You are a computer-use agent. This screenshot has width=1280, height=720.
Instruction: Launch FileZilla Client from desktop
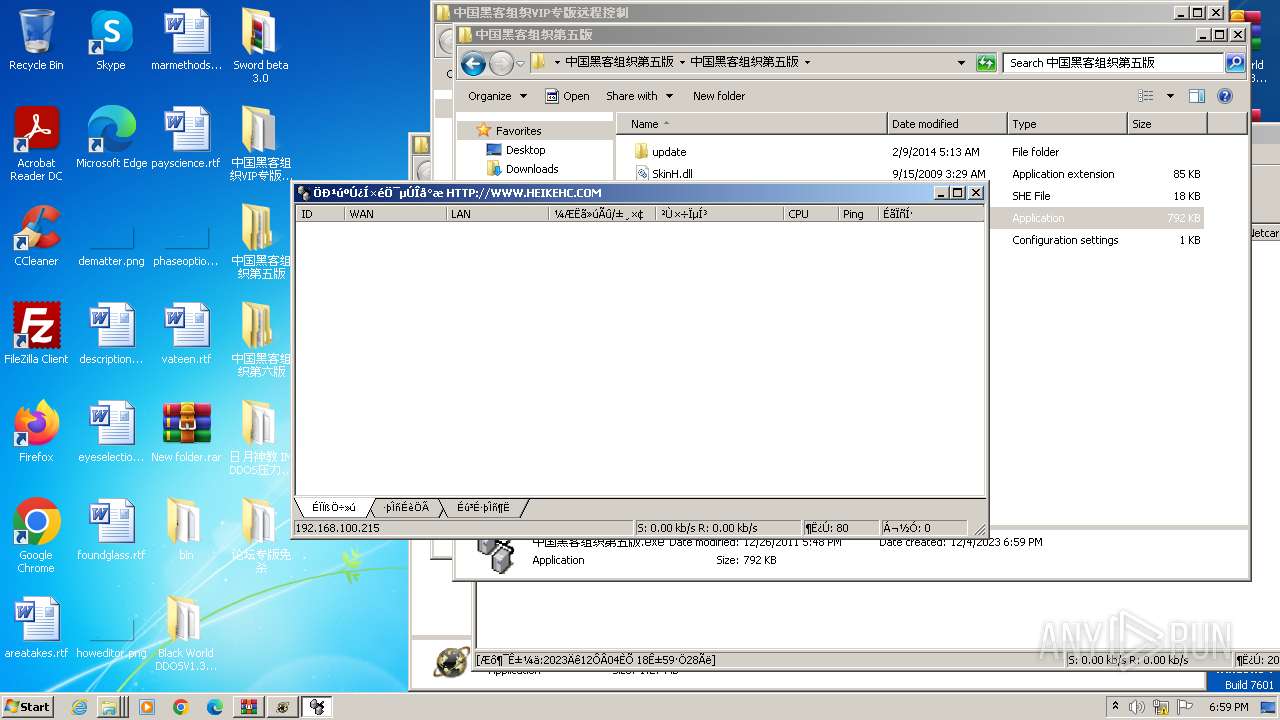pyautogui.click(x=36, y=334)
